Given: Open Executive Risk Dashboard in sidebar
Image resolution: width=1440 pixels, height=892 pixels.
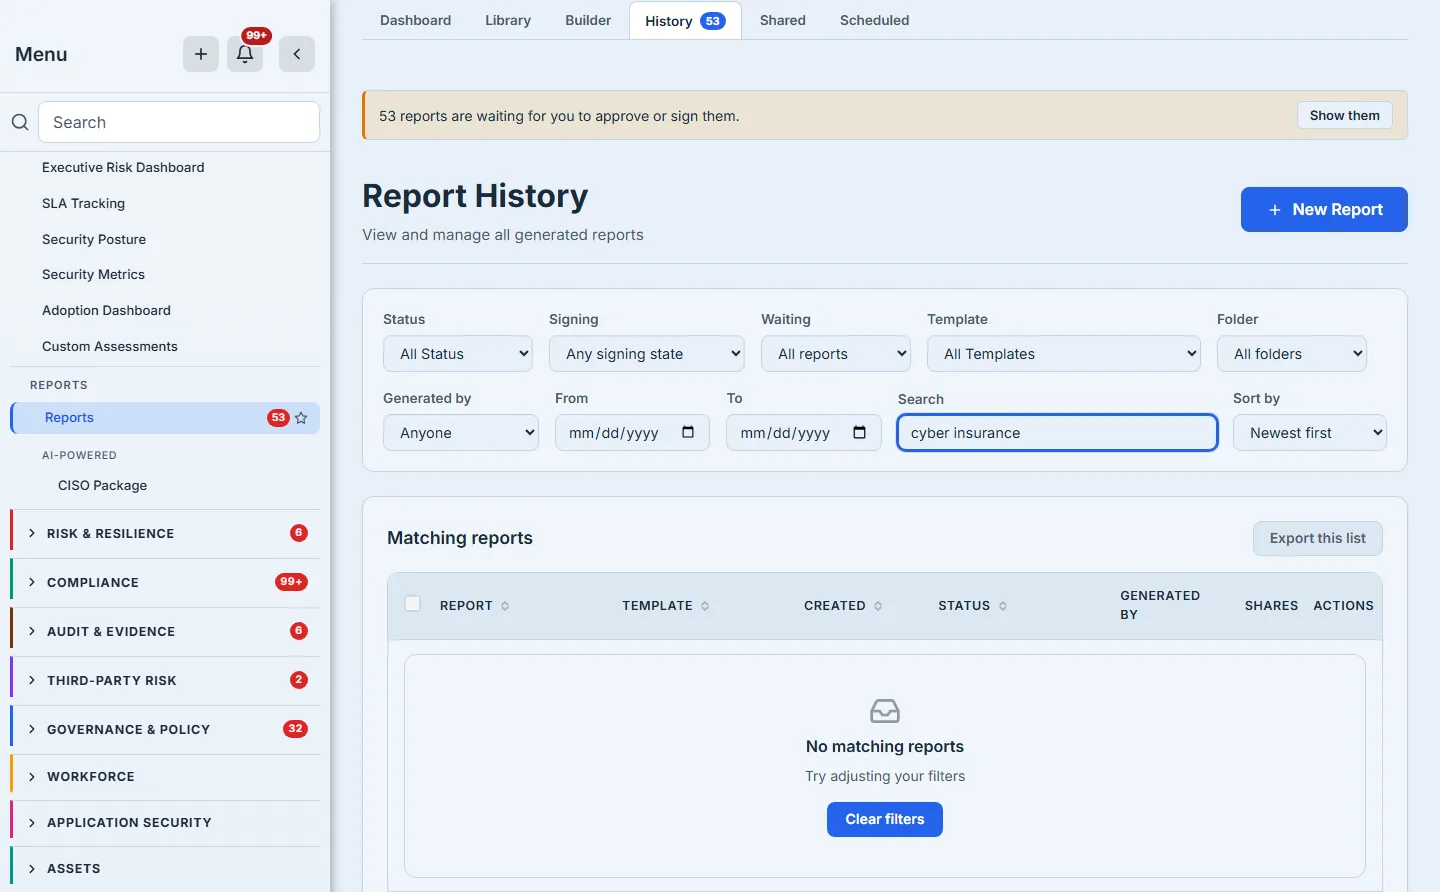Looking at the screenshot, I should tap(123, 167).
